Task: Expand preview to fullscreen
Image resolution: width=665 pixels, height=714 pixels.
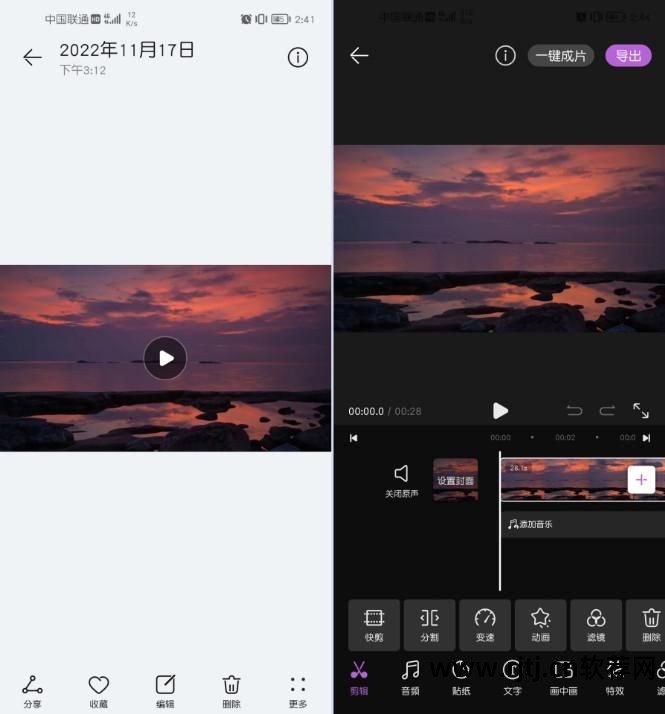Action: coord(641,411)
